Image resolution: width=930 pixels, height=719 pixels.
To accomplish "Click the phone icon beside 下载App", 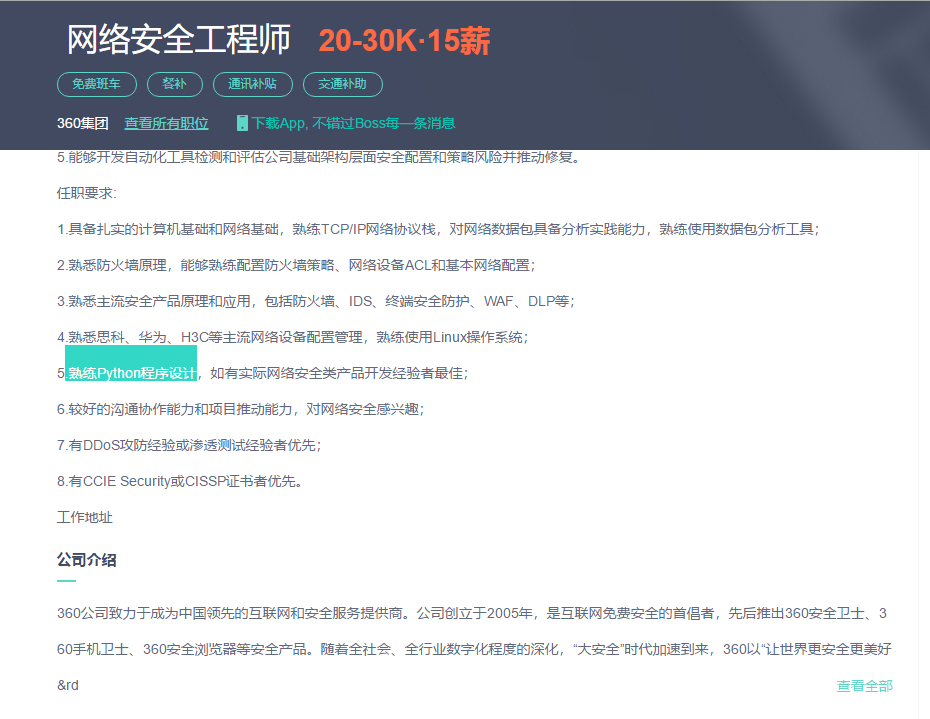I will [242, 123].
